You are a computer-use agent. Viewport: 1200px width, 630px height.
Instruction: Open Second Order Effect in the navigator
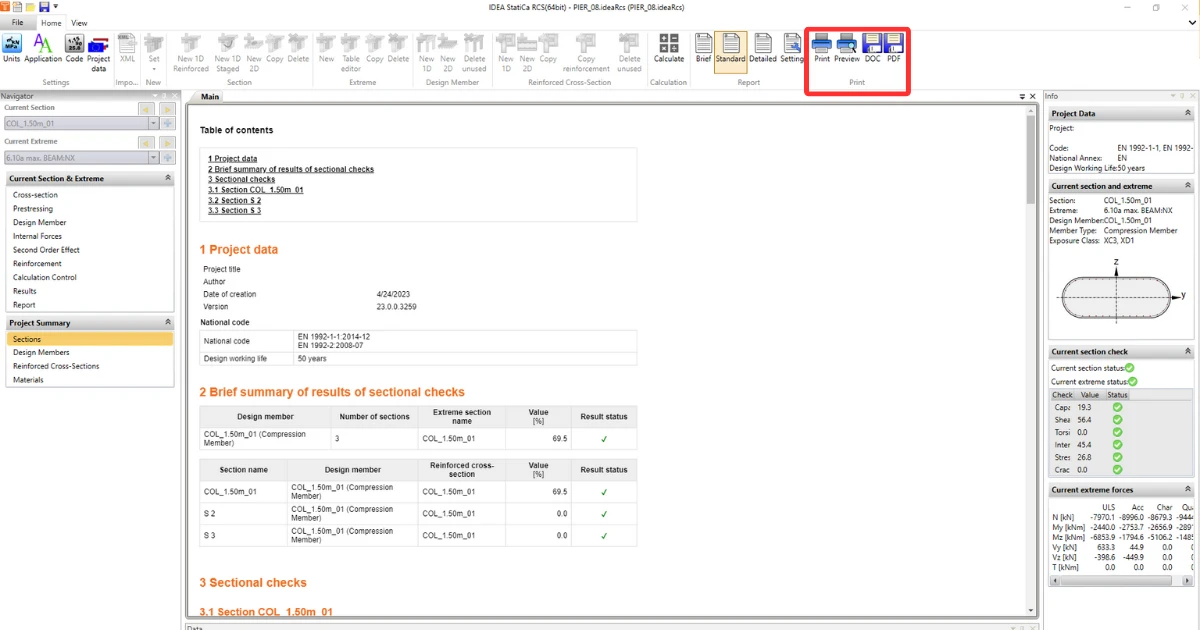46,250
